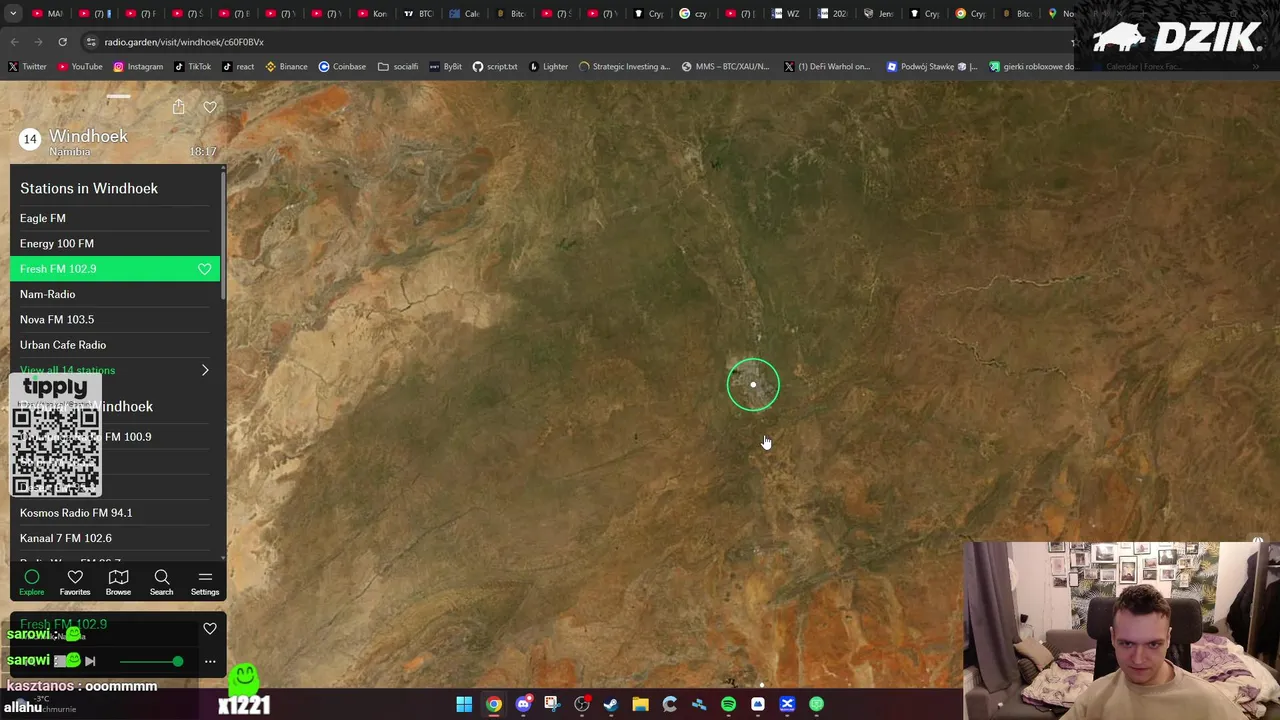
Task: Play Kosmos Radio FM 94.1
Action: [115, 513]
